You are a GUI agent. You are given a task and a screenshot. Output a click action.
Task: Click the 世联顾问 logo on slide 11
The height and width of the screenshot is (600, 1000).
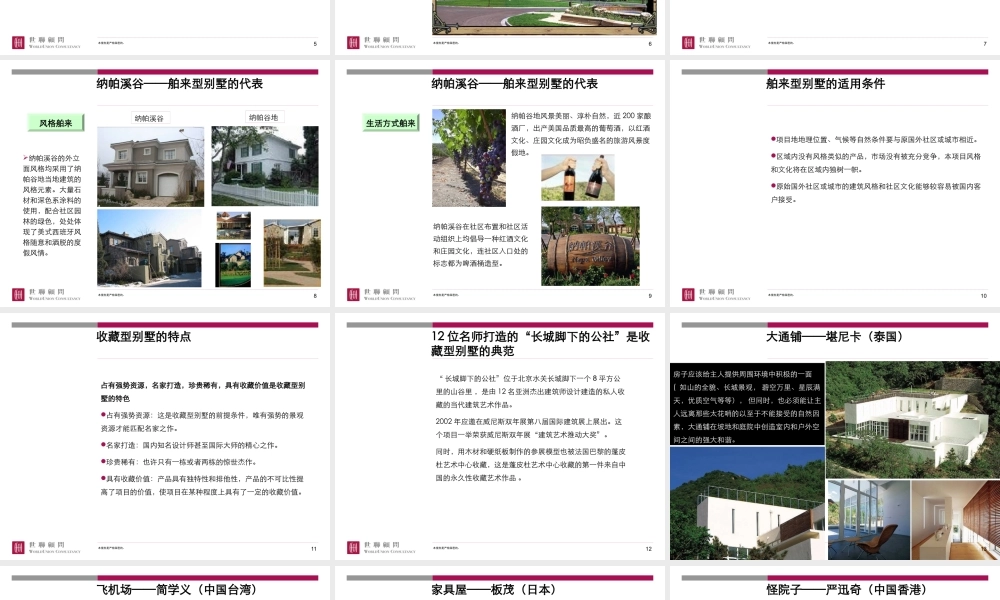pyautogui.click(x=46, y=547)
